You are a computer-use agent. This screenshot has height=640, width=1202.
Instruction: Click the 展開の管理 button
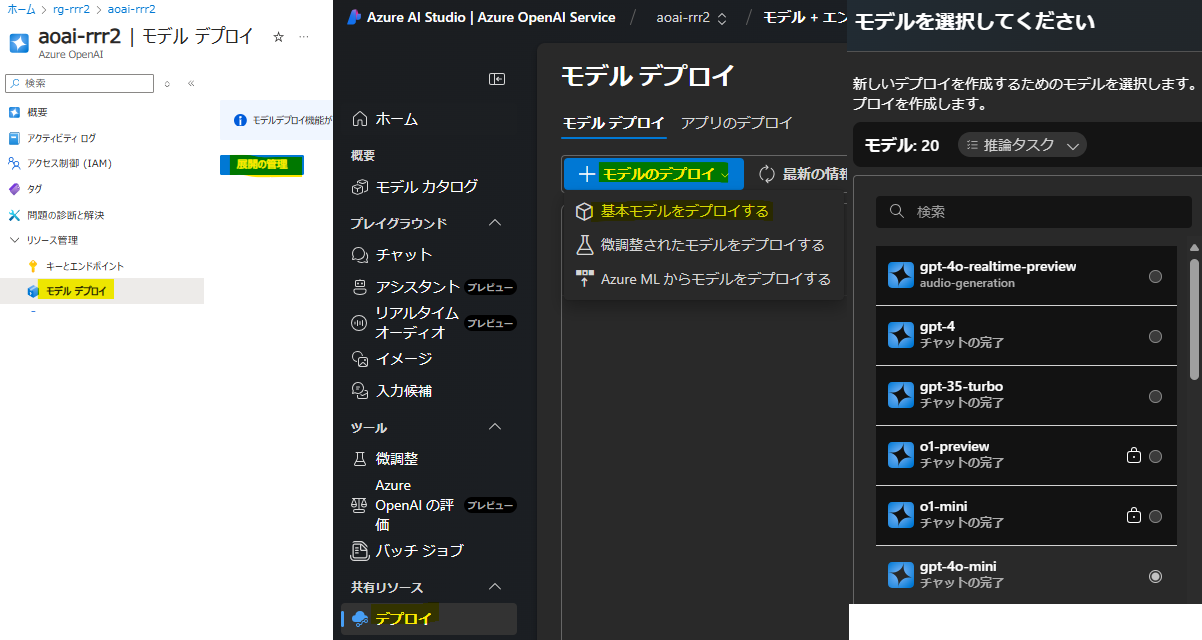click(261, 165)
